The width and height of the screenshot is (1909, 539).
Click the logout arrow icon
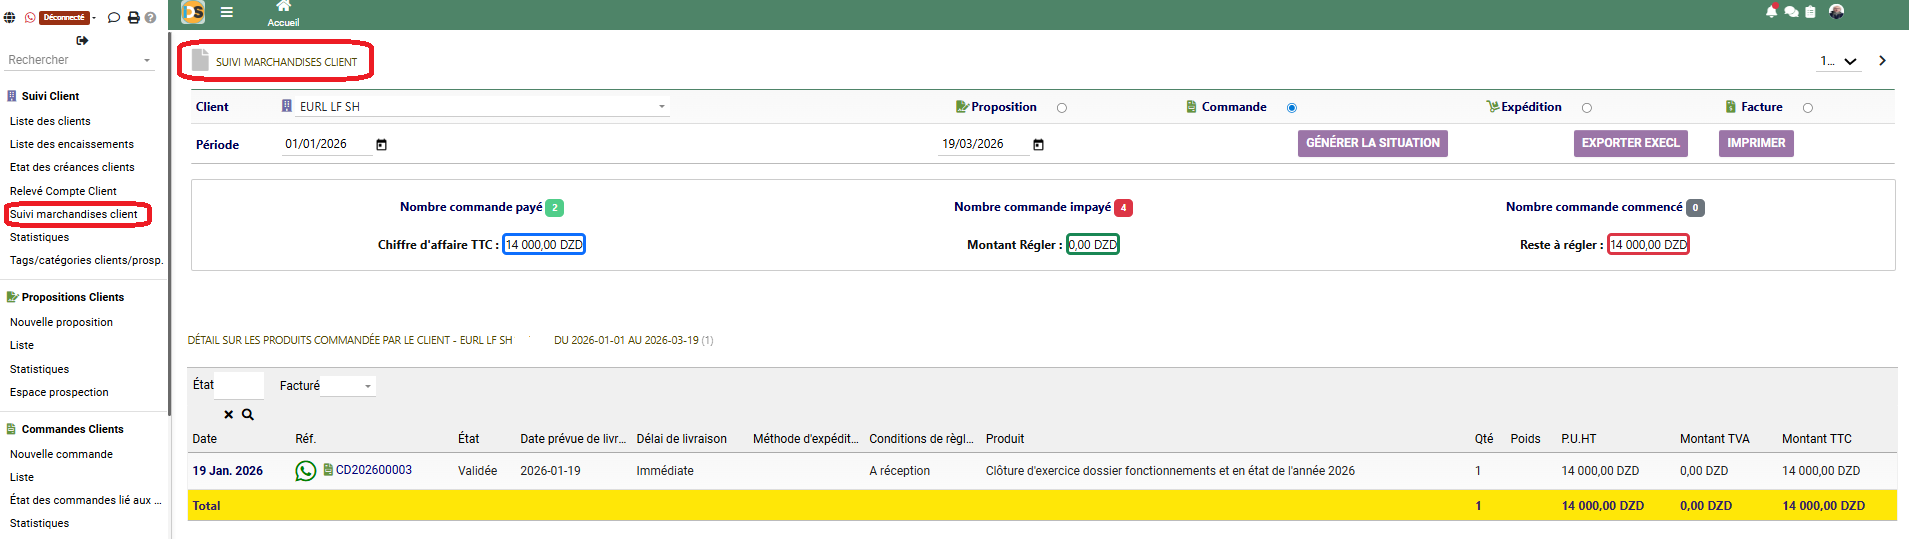pos(82,41)
